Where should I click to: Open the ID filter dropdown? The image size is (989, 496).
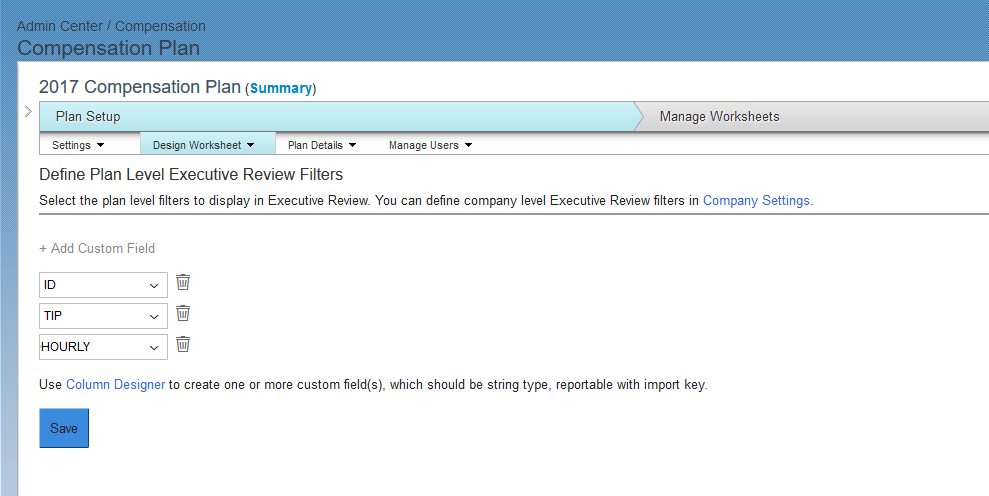coord(103,285)
